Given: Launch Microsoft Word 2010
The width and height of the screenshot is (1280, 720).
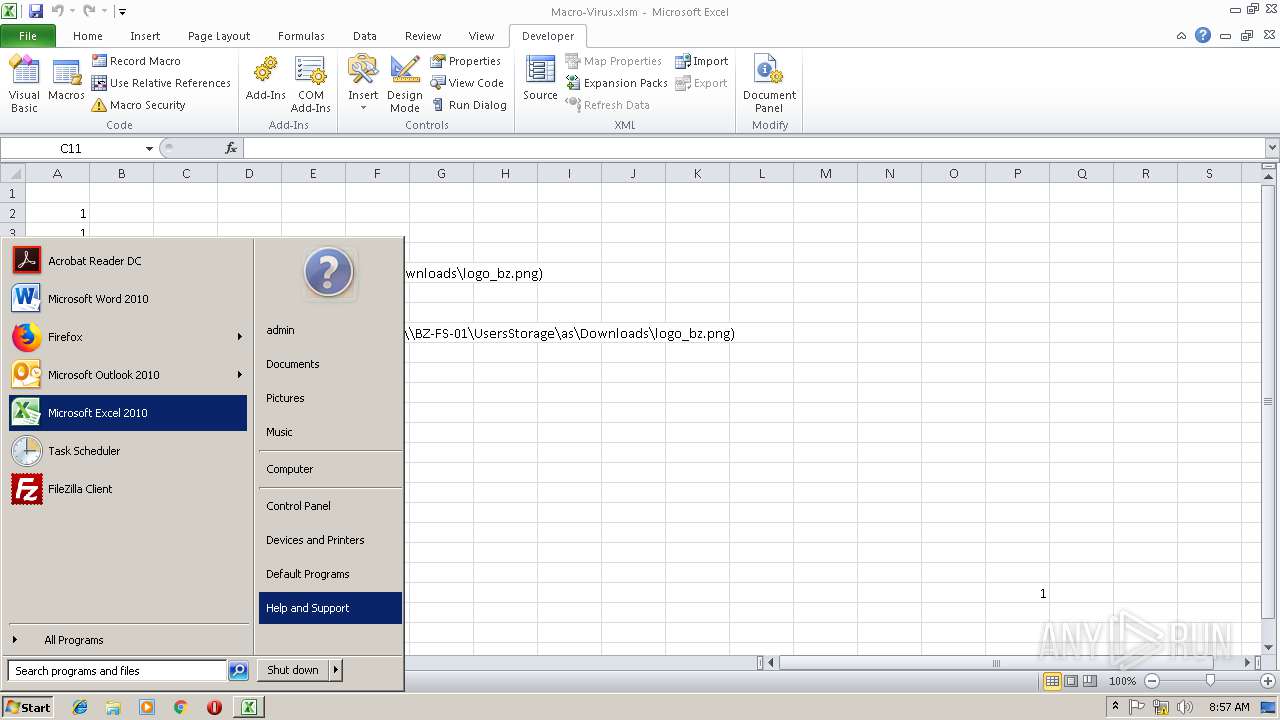Looking at the screenshot, I should coord(128,299).
